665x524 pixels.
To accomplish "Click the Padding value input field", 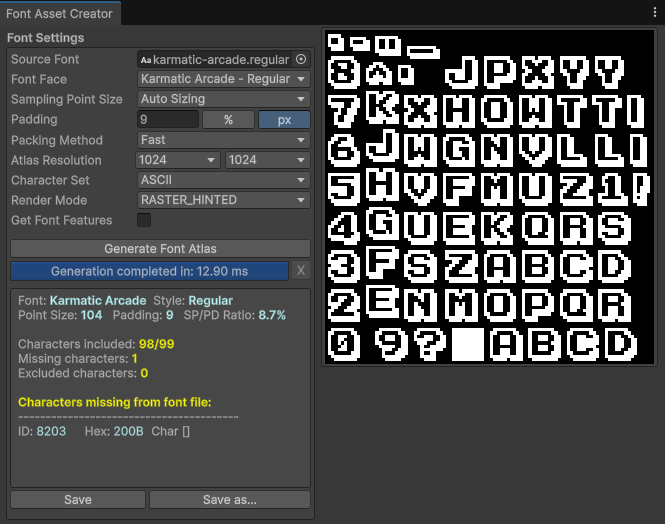I will point(167,120).
